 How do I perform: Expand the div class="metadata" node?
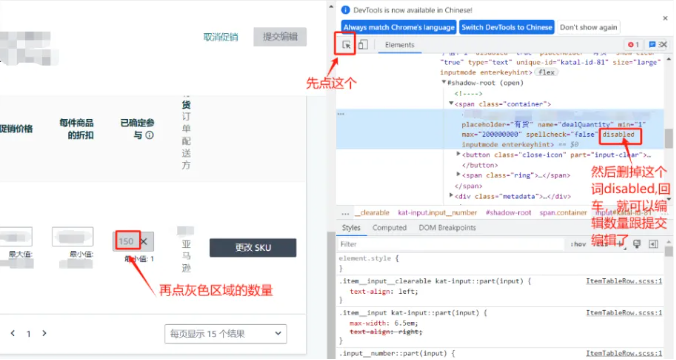[451, 195]
